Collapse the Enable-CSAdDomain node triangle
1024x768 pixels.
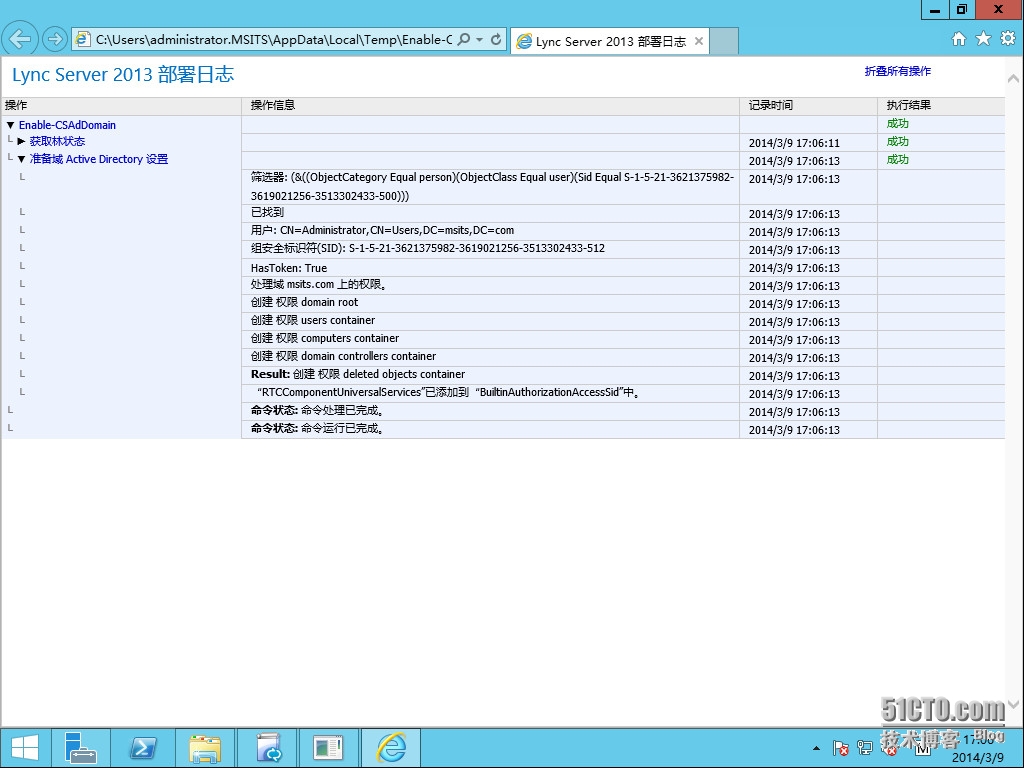click(10, 125)
